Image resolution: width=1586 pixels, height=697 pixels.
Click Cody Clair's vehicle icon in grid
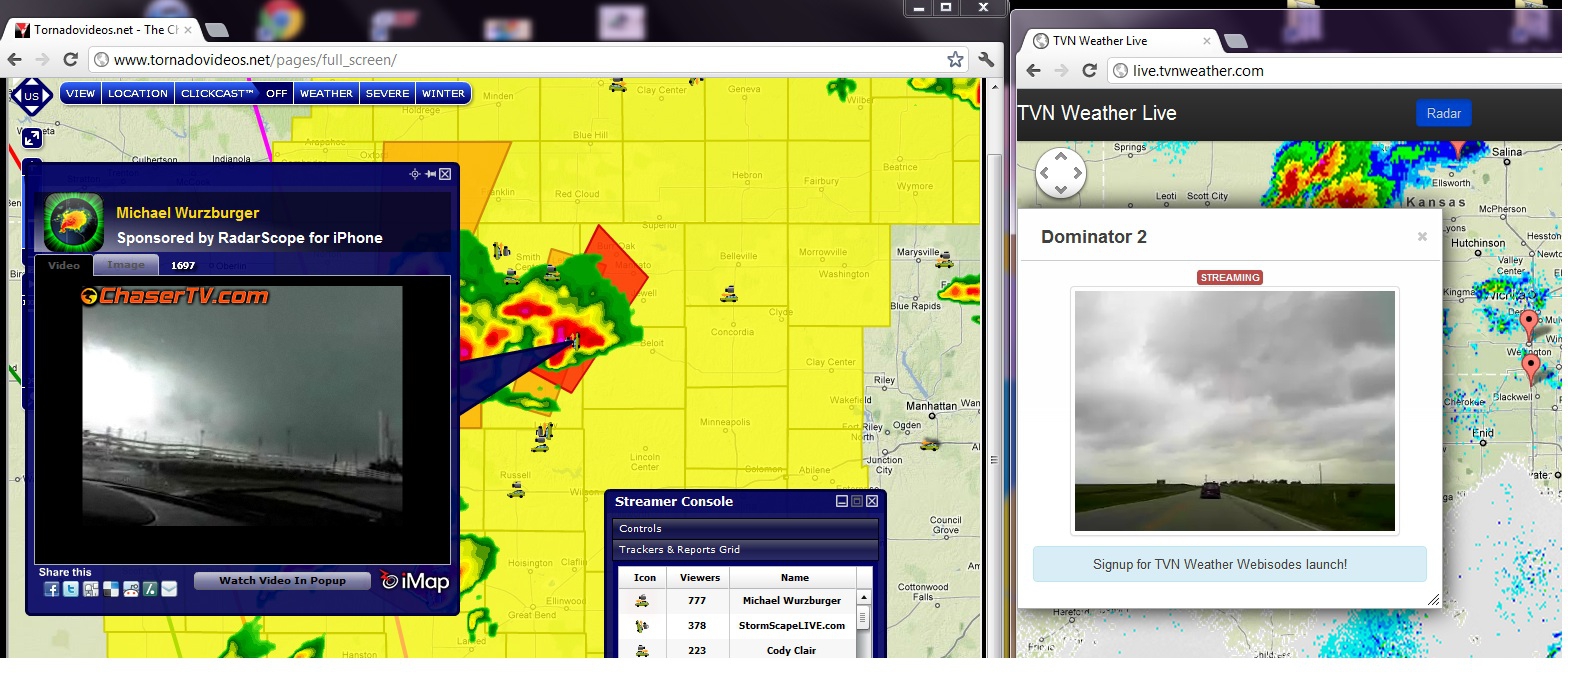tap(642, 650)
